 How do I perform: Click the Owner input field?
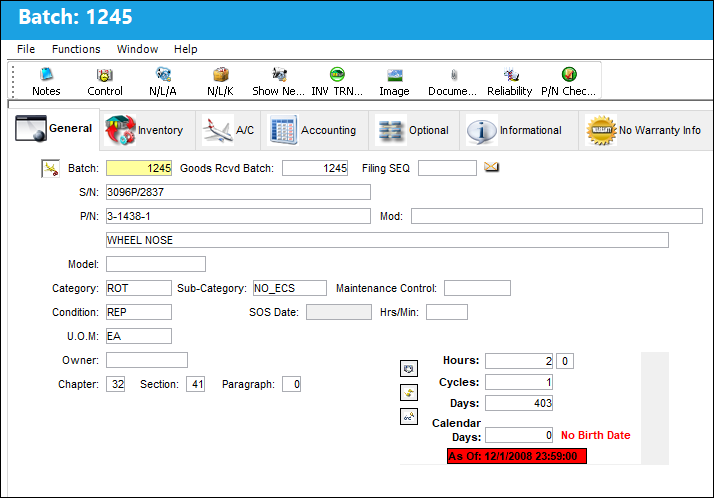click(x=147, y=360)
